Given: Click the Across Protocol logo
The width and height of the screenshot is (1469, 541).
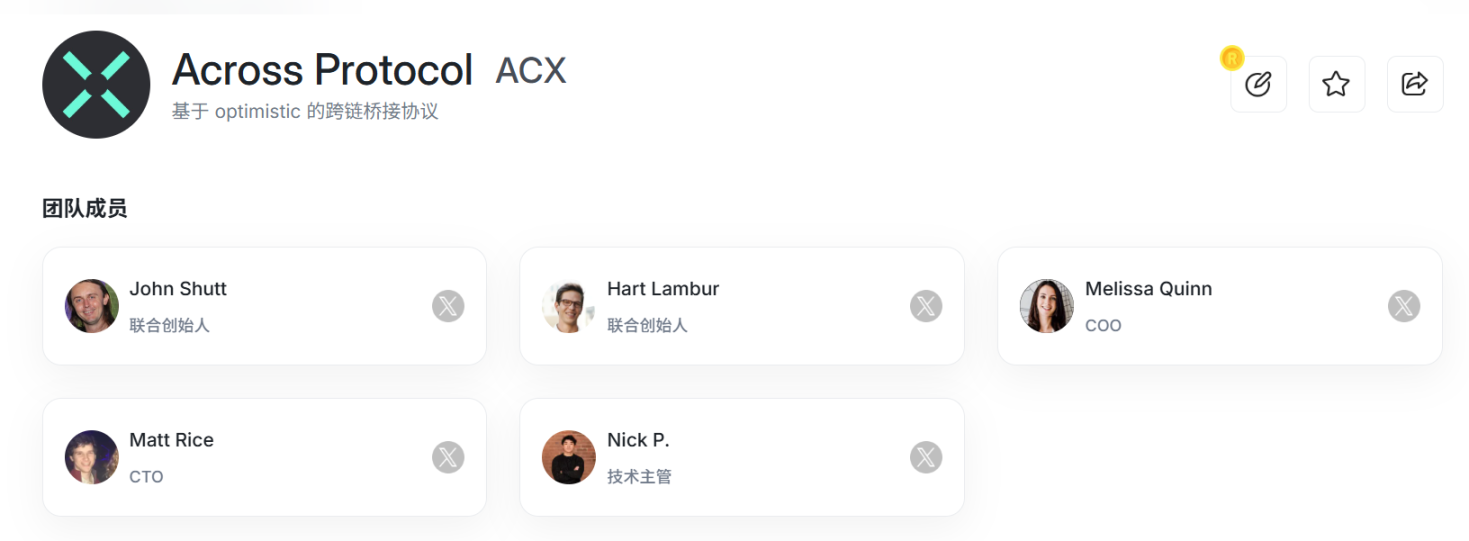Looking at the screenshot, I should tap(96, 84).
